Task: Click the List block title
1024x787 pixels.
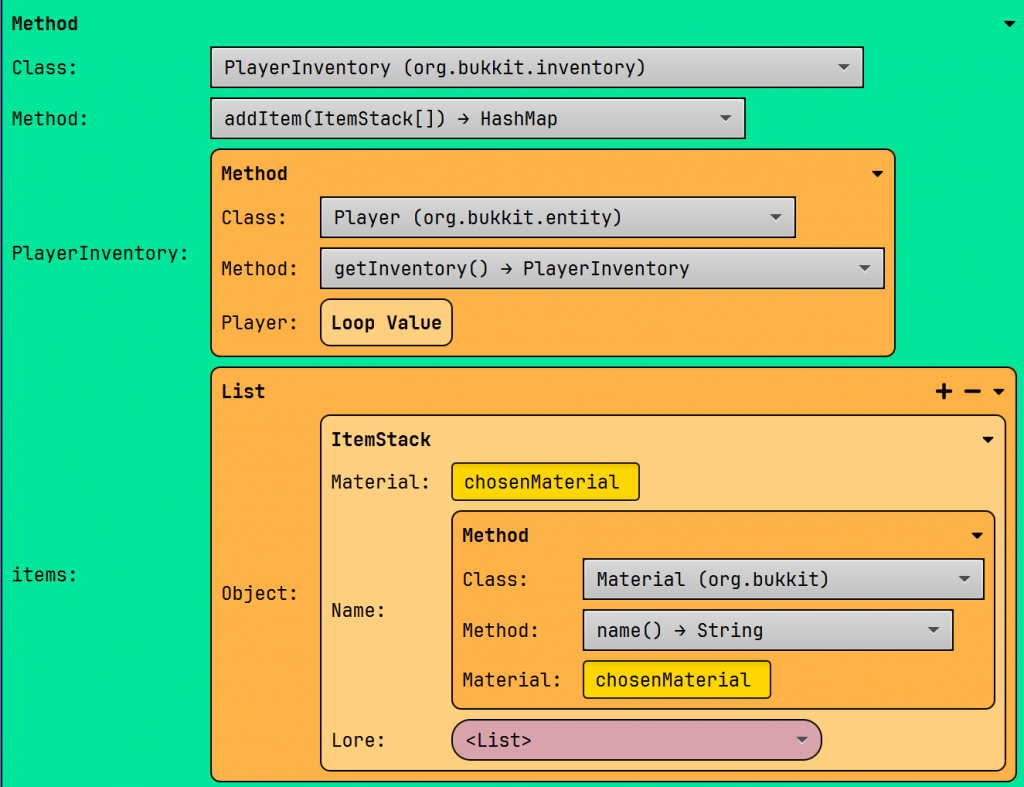Action: (x=243, y=392)
